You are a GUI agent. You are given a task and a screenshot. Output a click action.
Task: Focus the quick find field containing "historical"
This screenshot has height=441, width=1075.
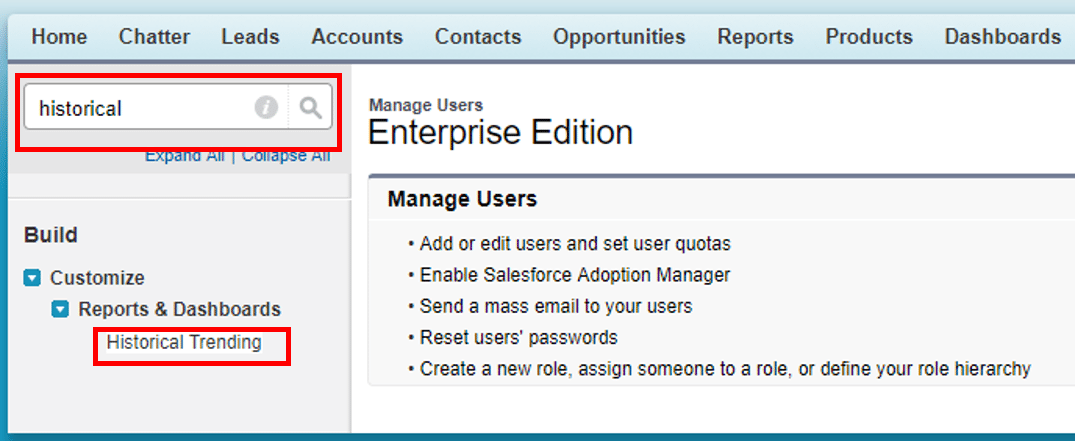coord(140,108)
